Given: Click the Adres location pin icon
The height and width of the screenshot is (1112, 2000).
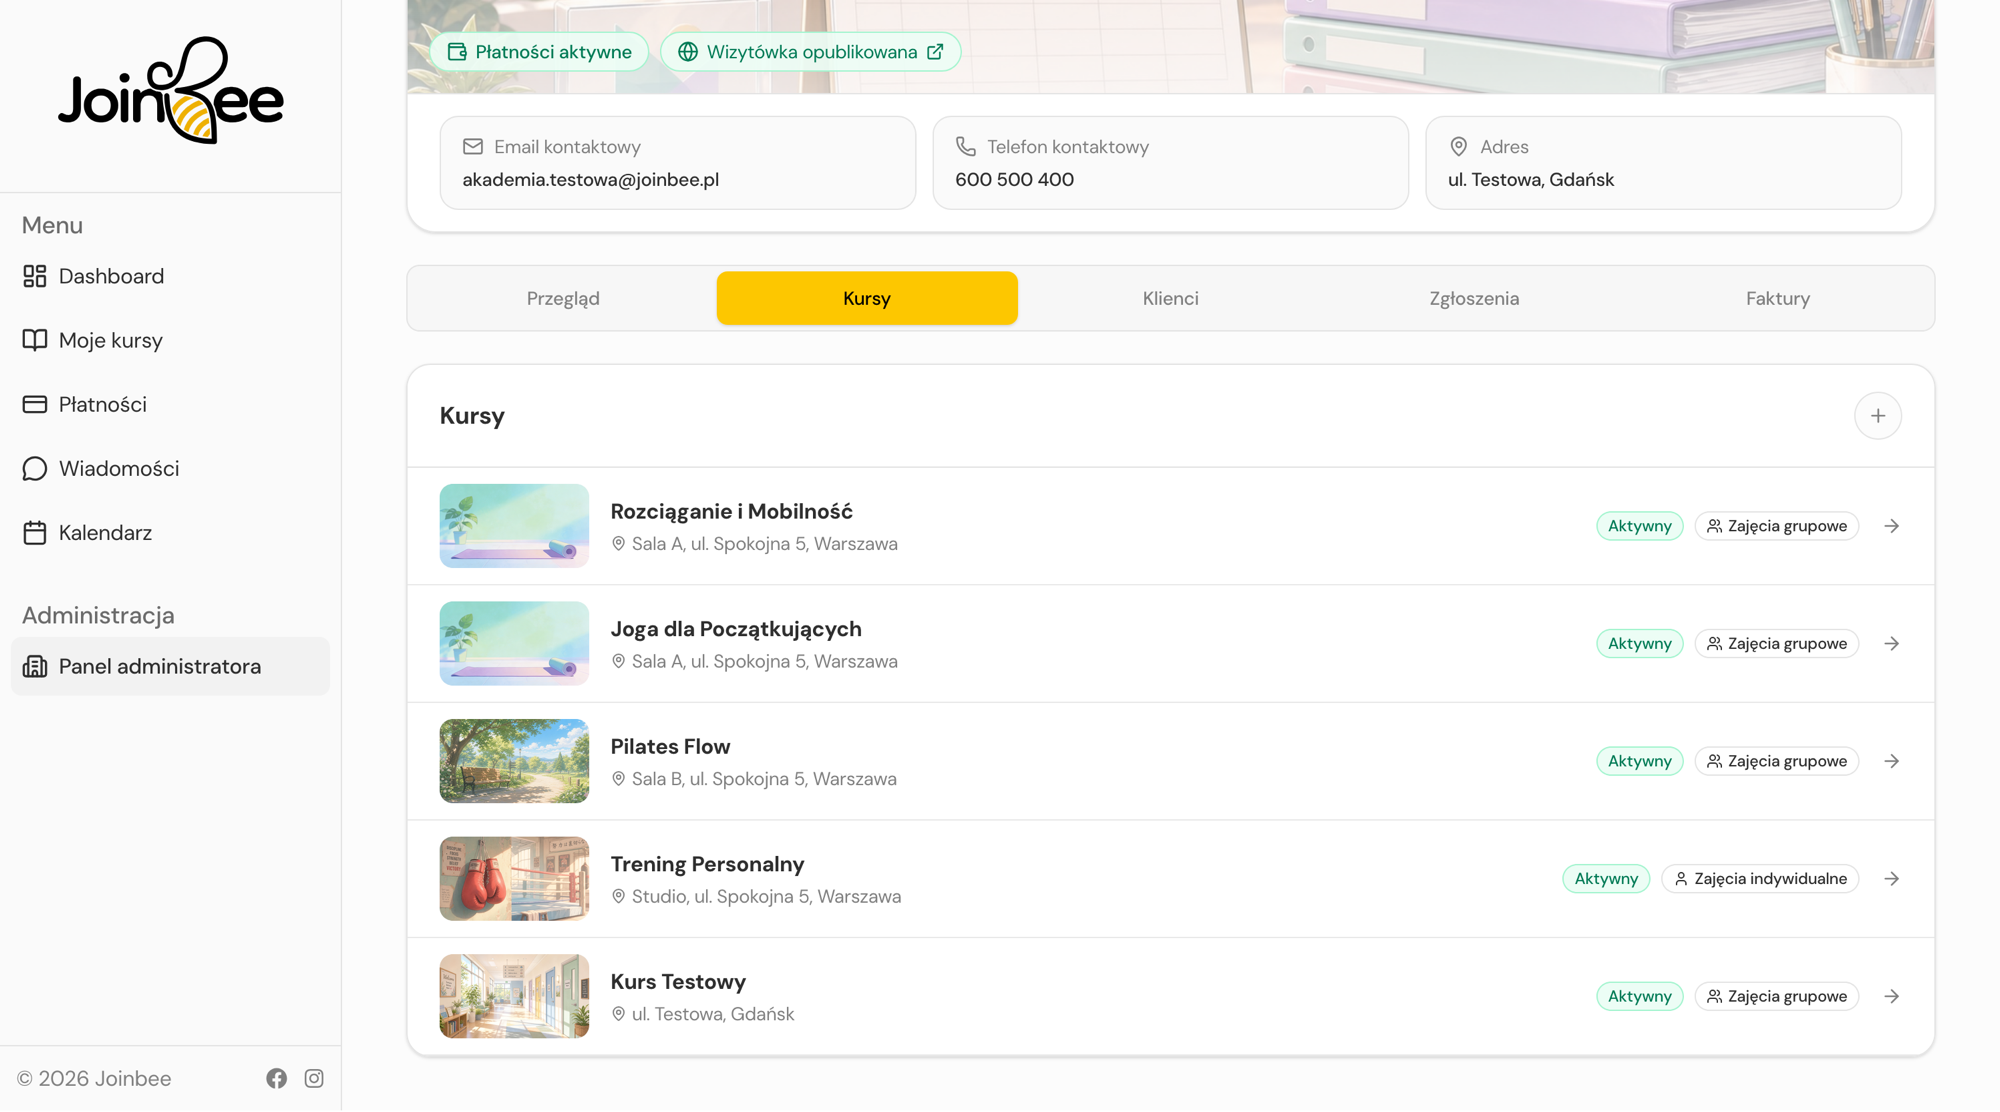Looking at the screenshot, I should pyautogui.click(x=1459, y=147).
